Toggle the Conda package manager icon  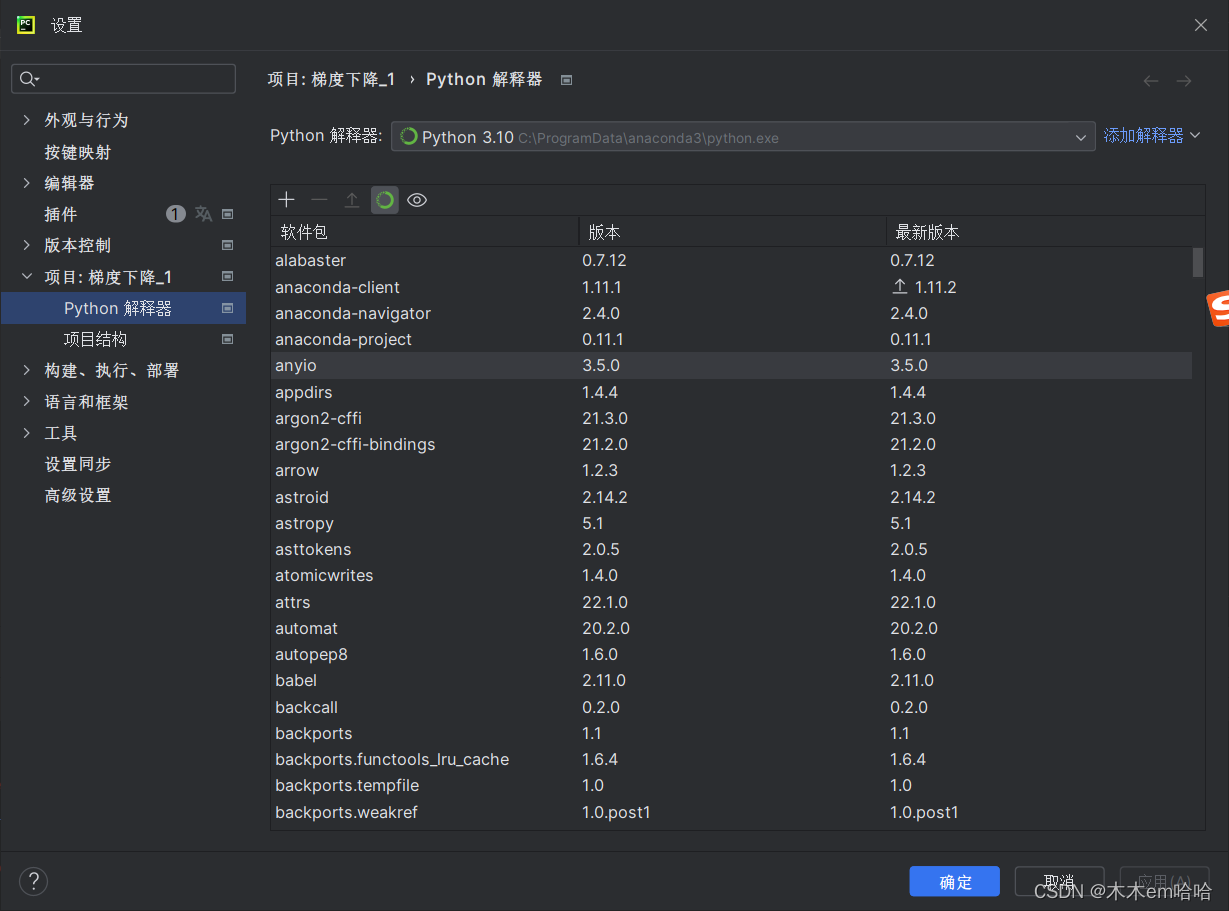point(385,200)
